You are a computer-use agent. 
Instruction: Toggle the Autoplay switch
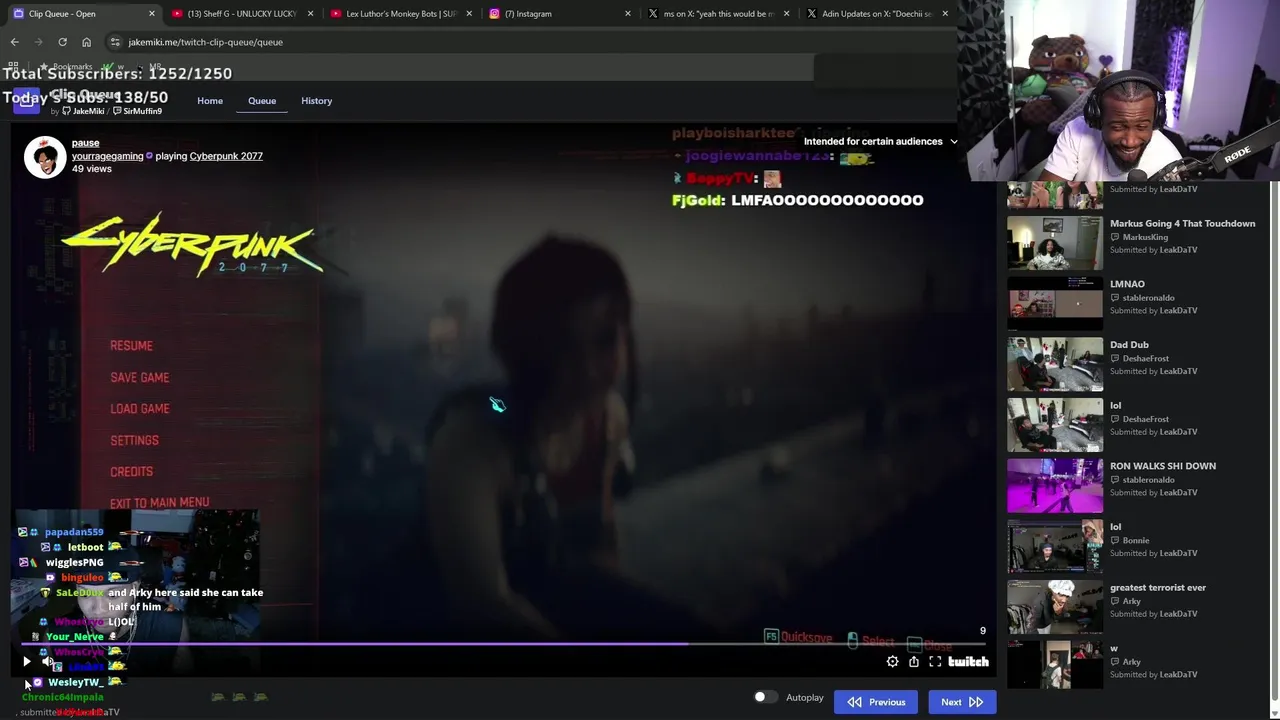tap(765, 697)
